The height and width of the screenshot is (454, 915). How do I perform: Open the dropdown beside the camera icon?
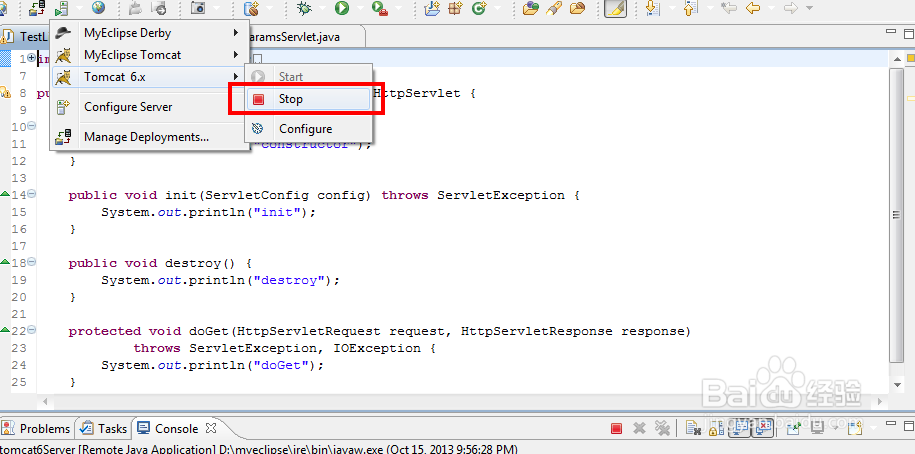tap(216, 8)
